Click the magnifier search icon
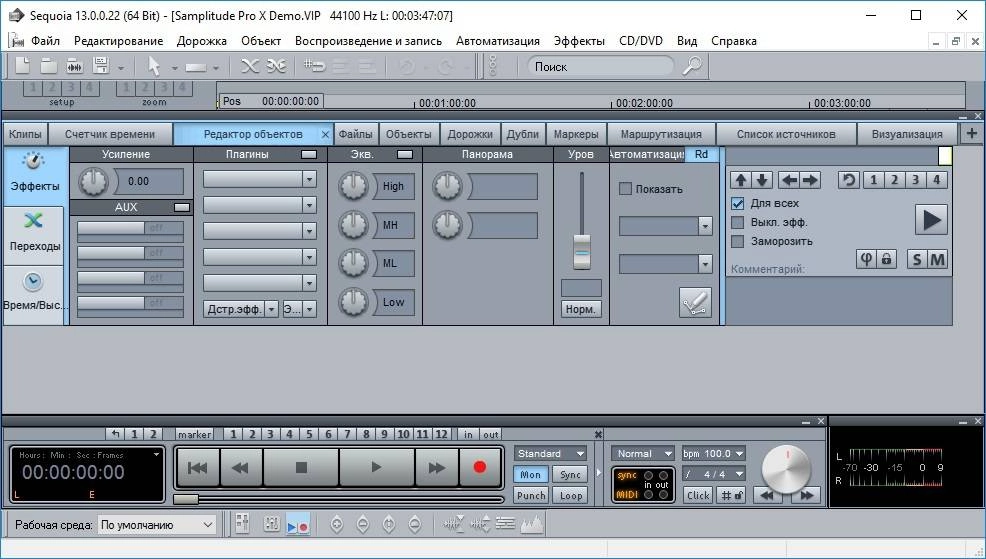This screenshot has height=559, width=986. pyautogui.click(x=692, y=65)
